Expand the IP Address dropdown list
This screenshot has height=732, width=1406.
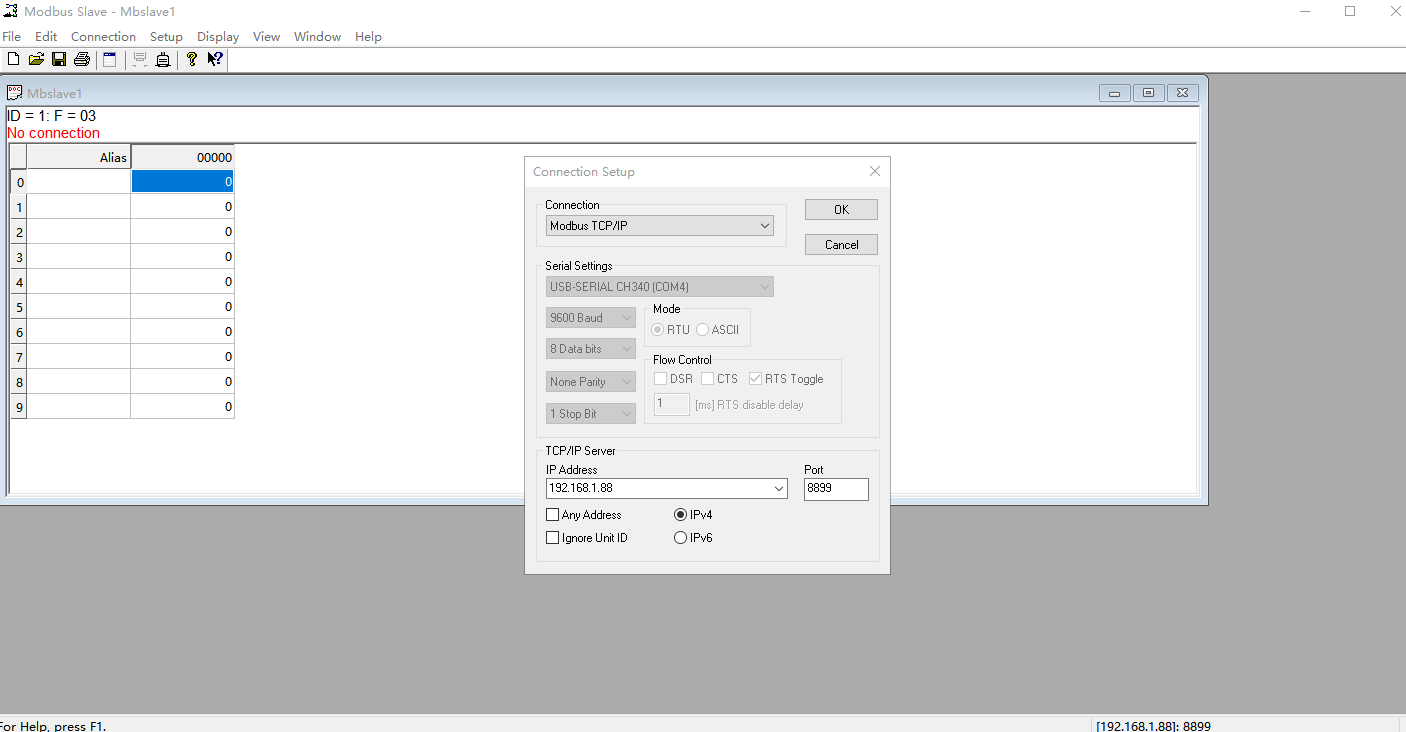click(779, 489)
